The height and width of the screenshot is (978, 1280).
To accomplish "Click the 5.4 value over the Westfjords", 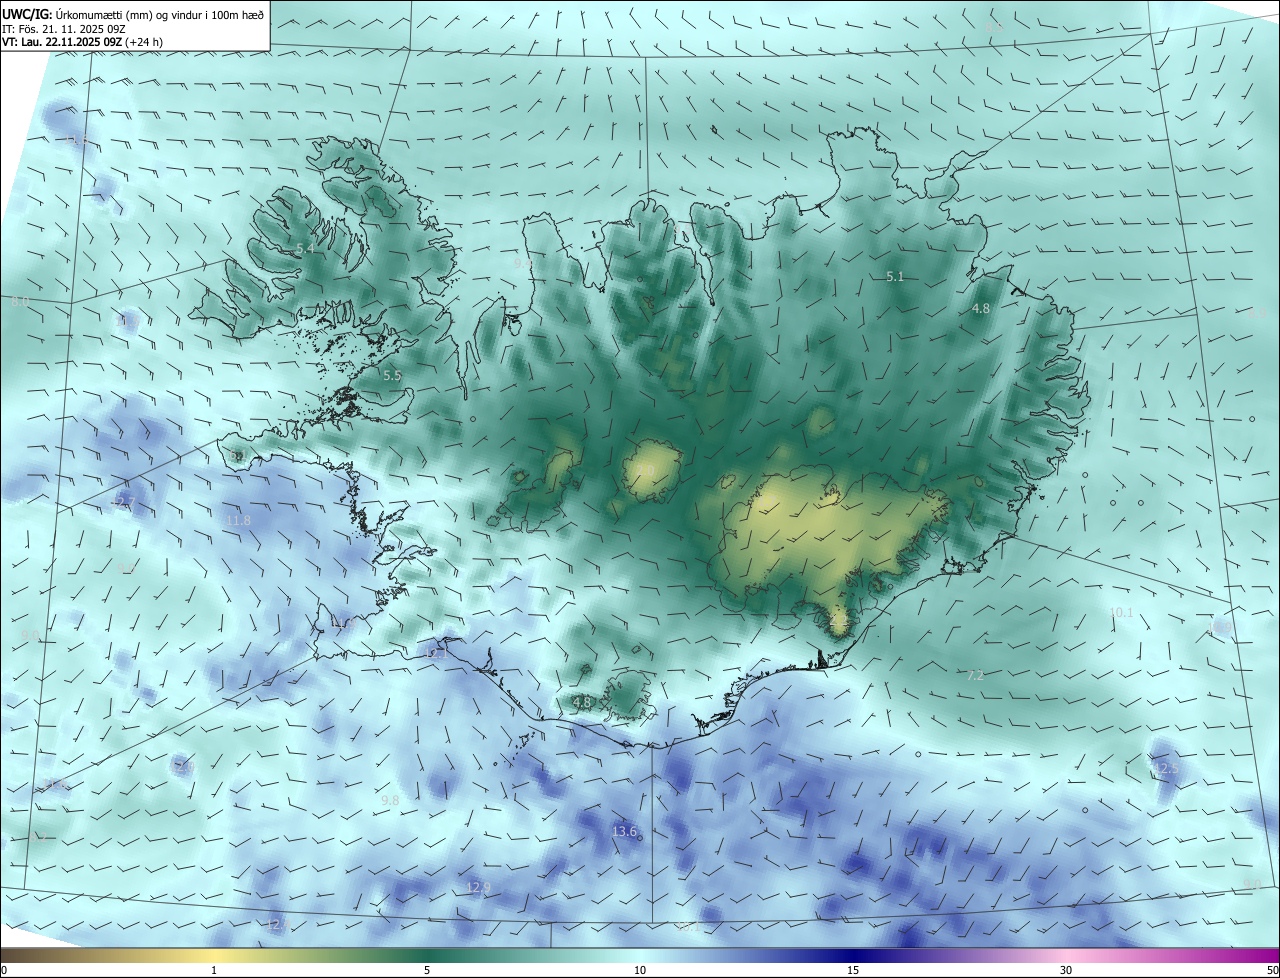I will (306, 248).
